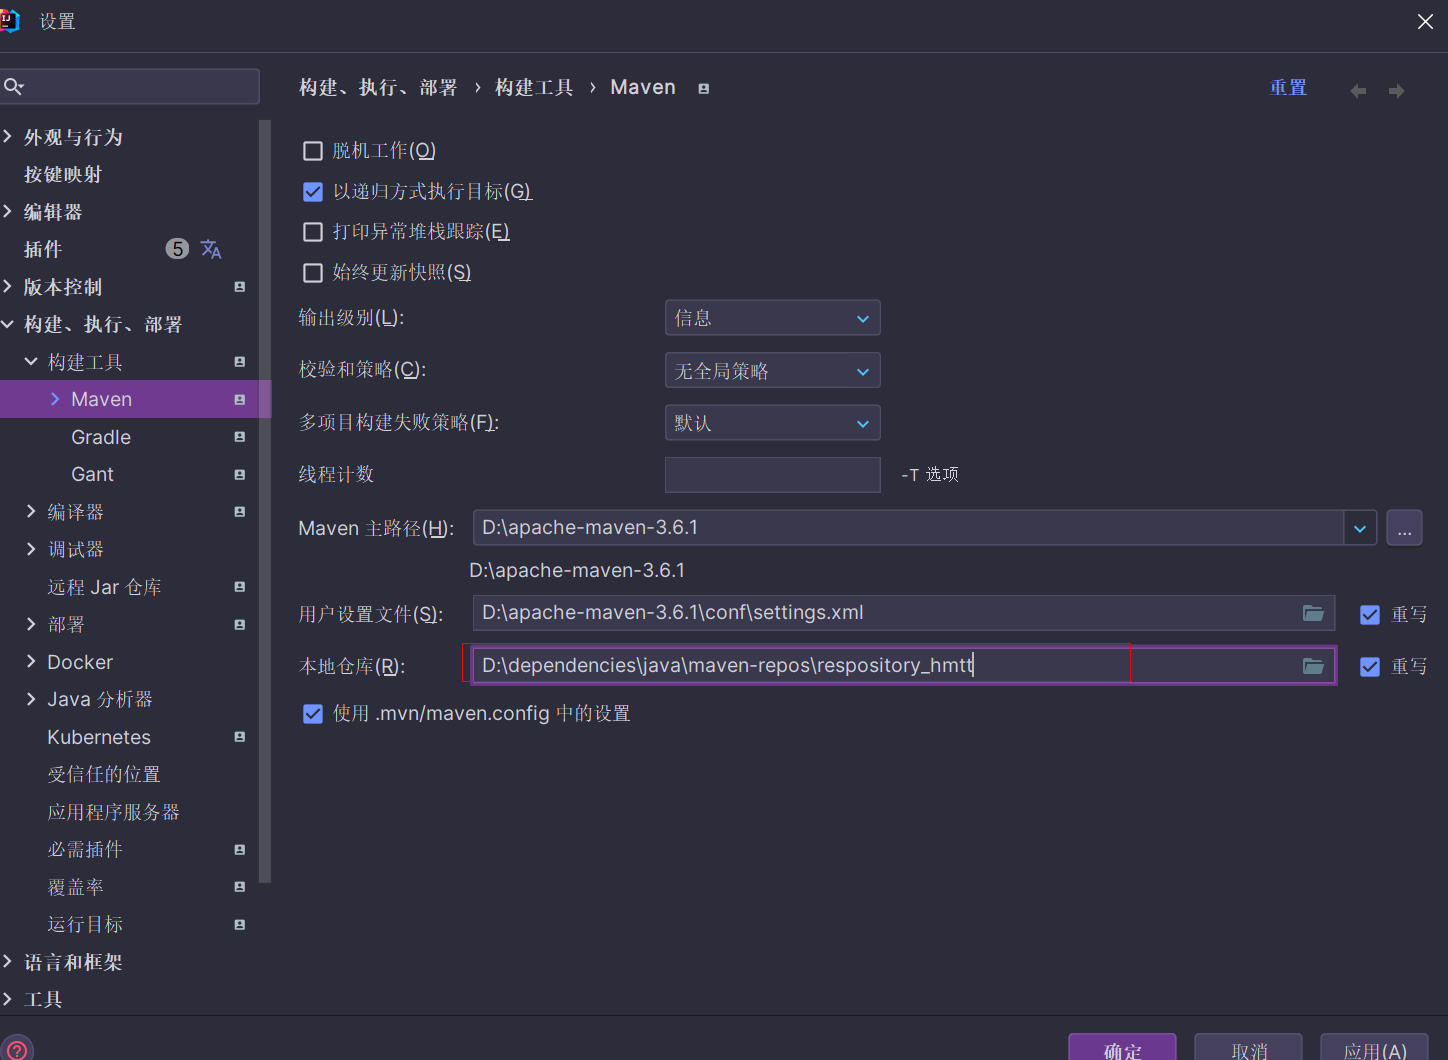
Task: Click the project-level icon beside Gradle
Action: pyautogui.click(x=240, y=437)
